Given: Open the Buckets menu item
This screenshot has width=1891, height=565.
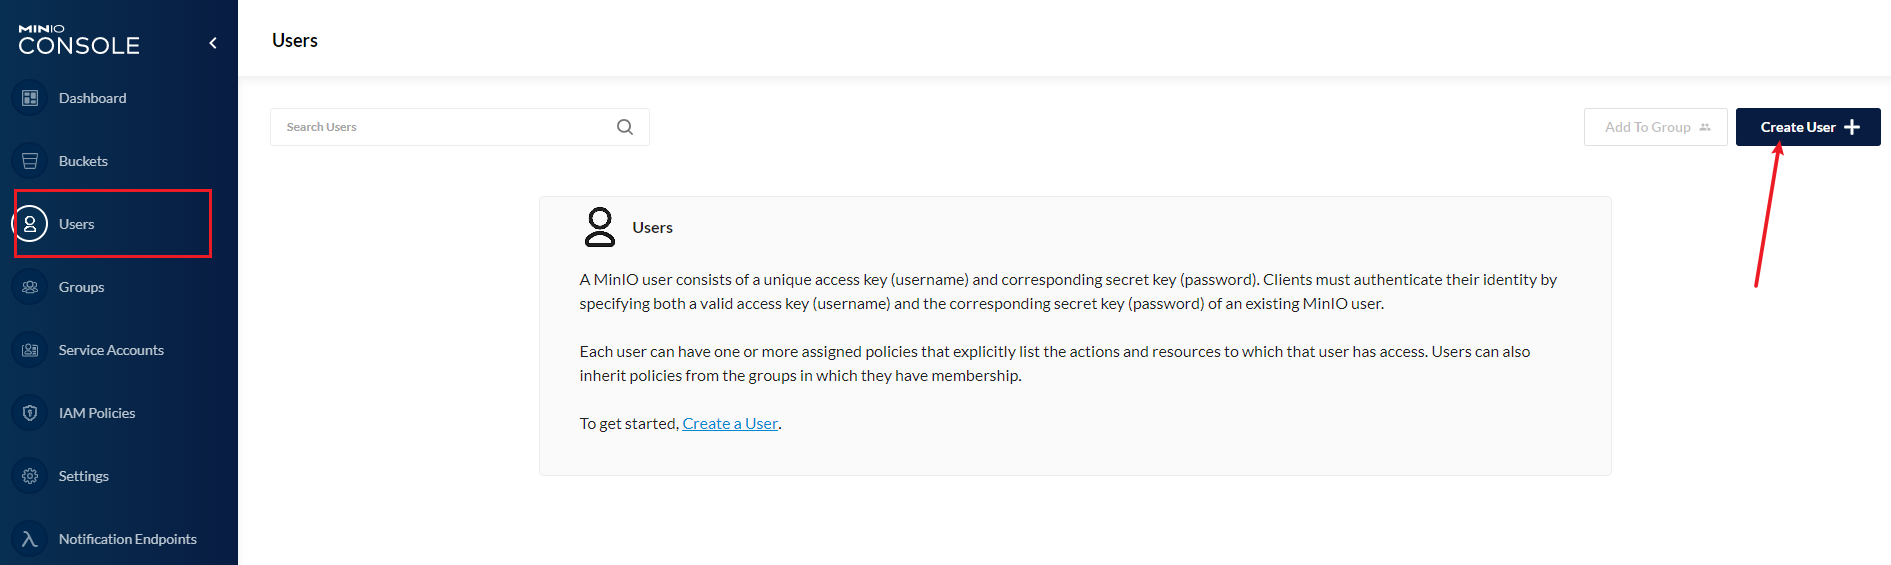Looking at the screenshot, I should click(x=83, y=161).
